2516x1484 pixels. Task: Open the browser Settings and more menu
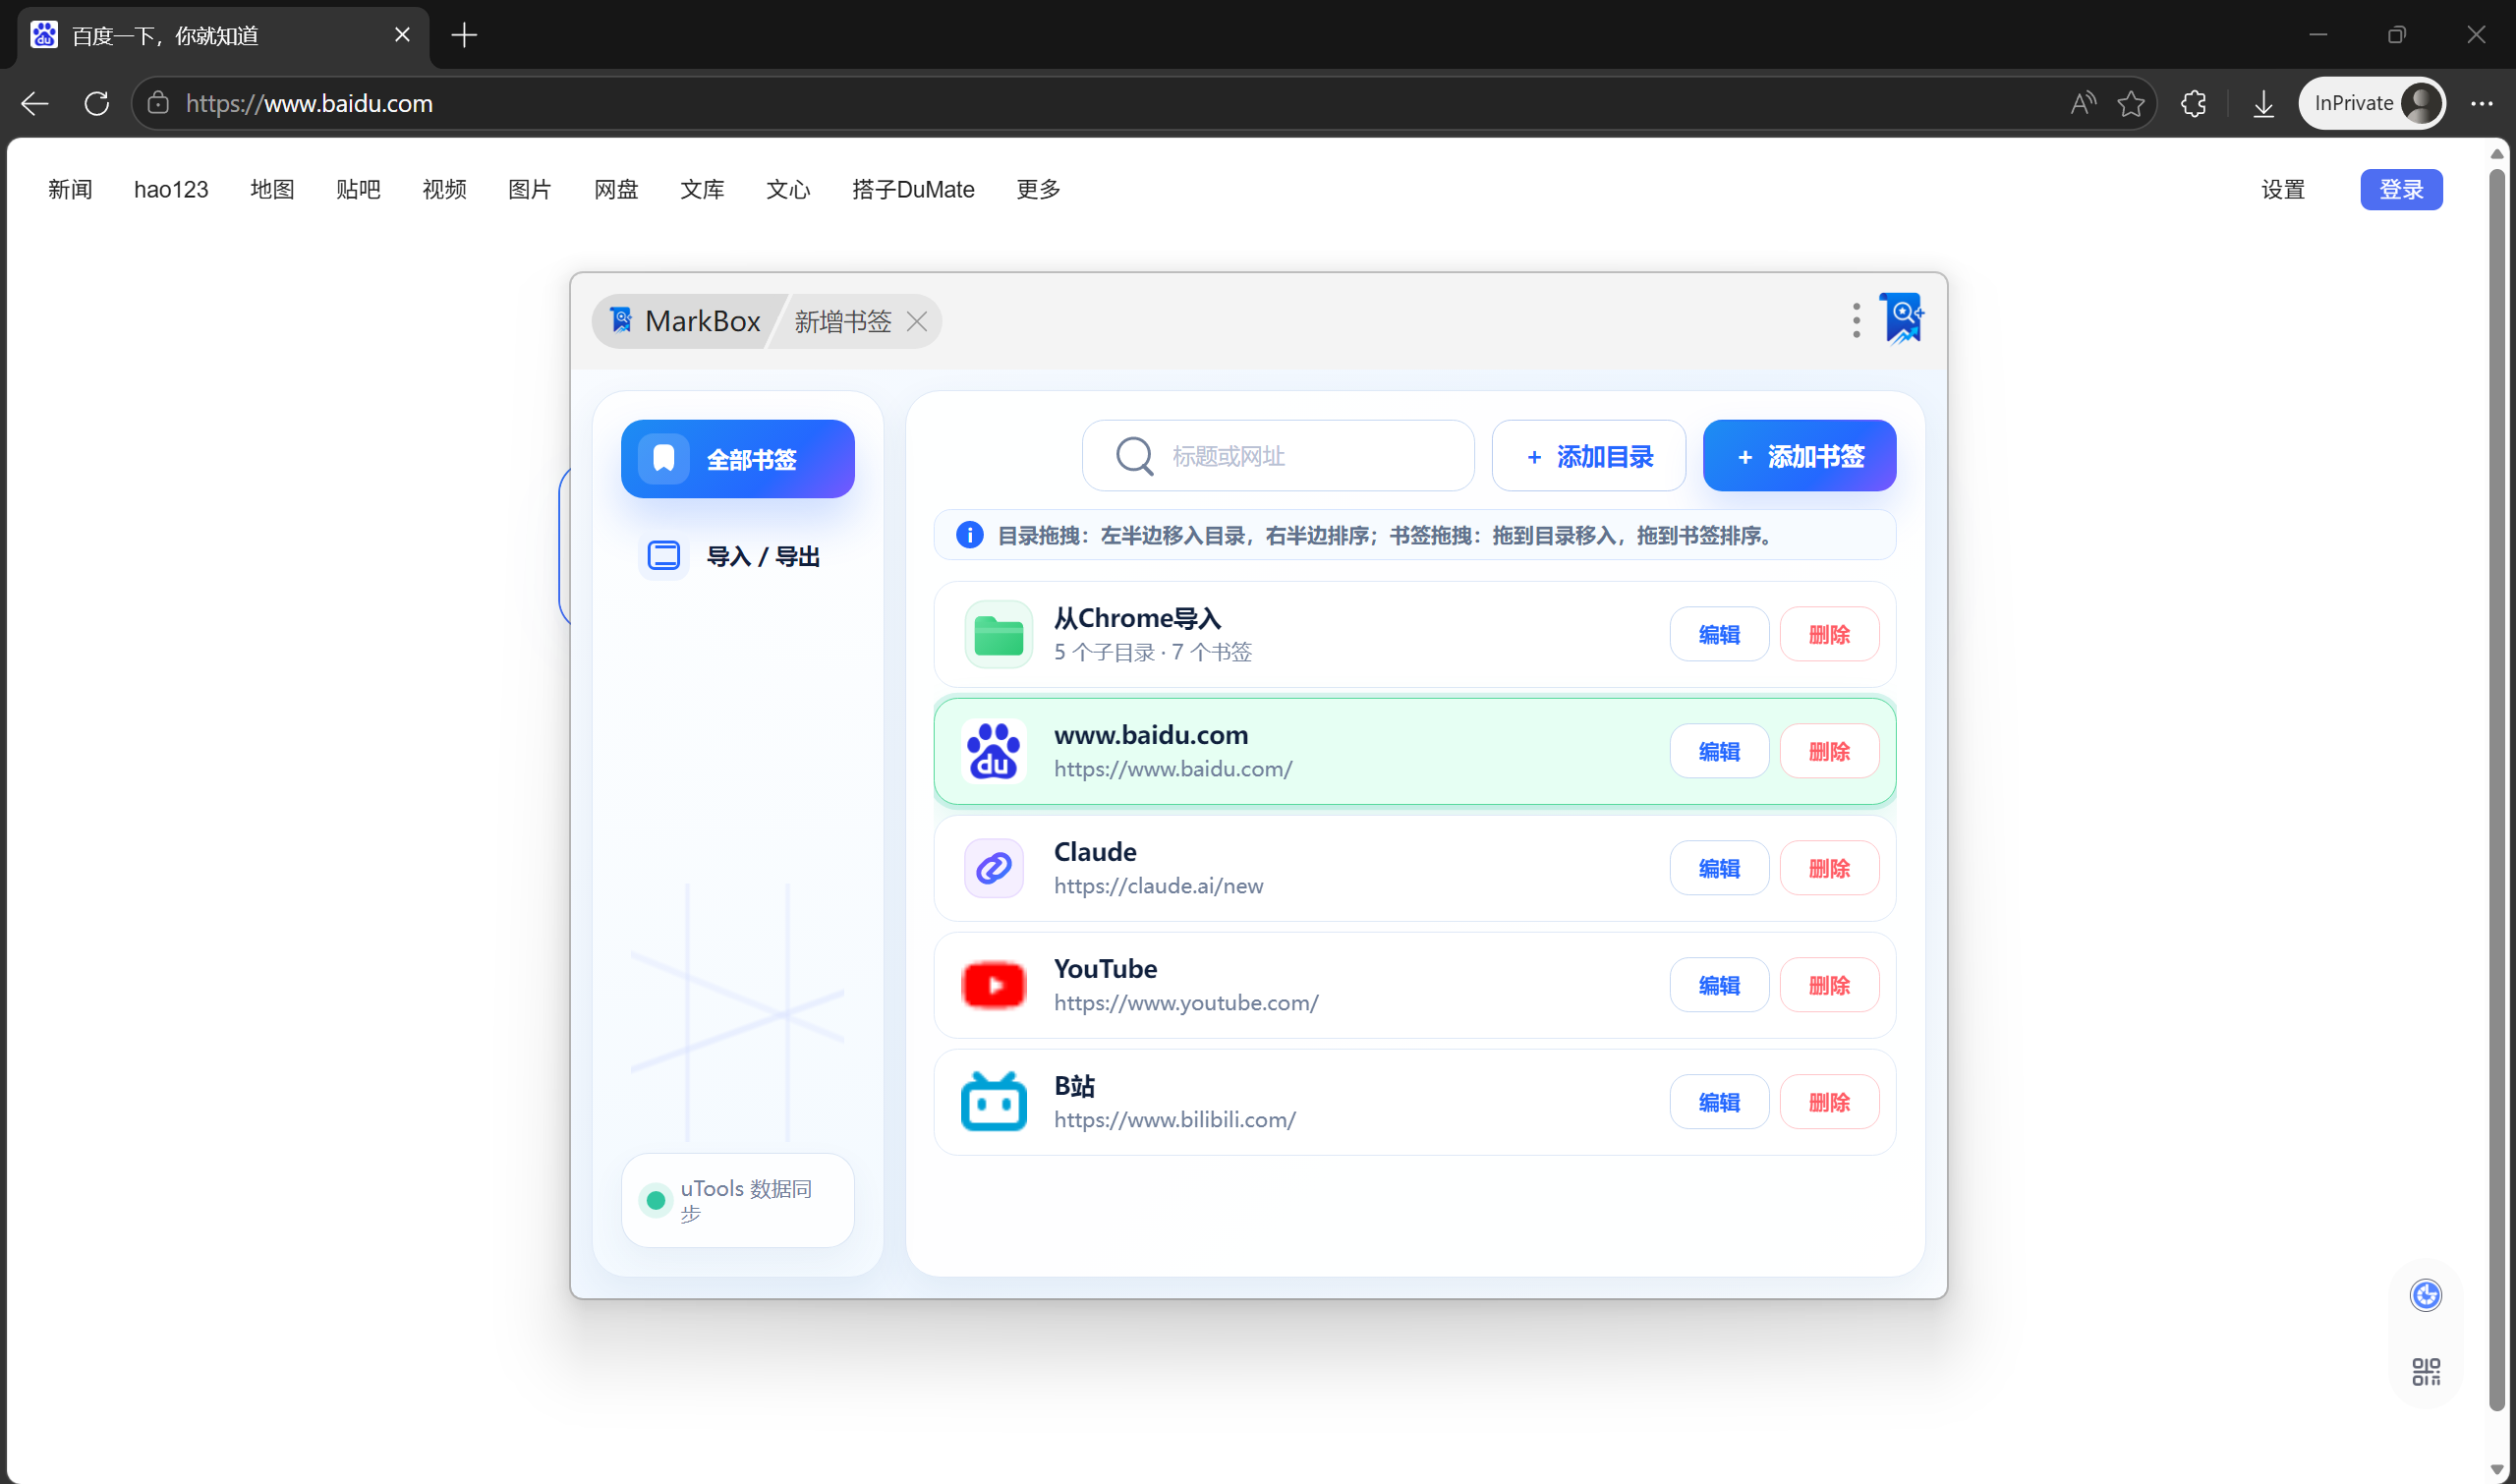coord(2481,103)
